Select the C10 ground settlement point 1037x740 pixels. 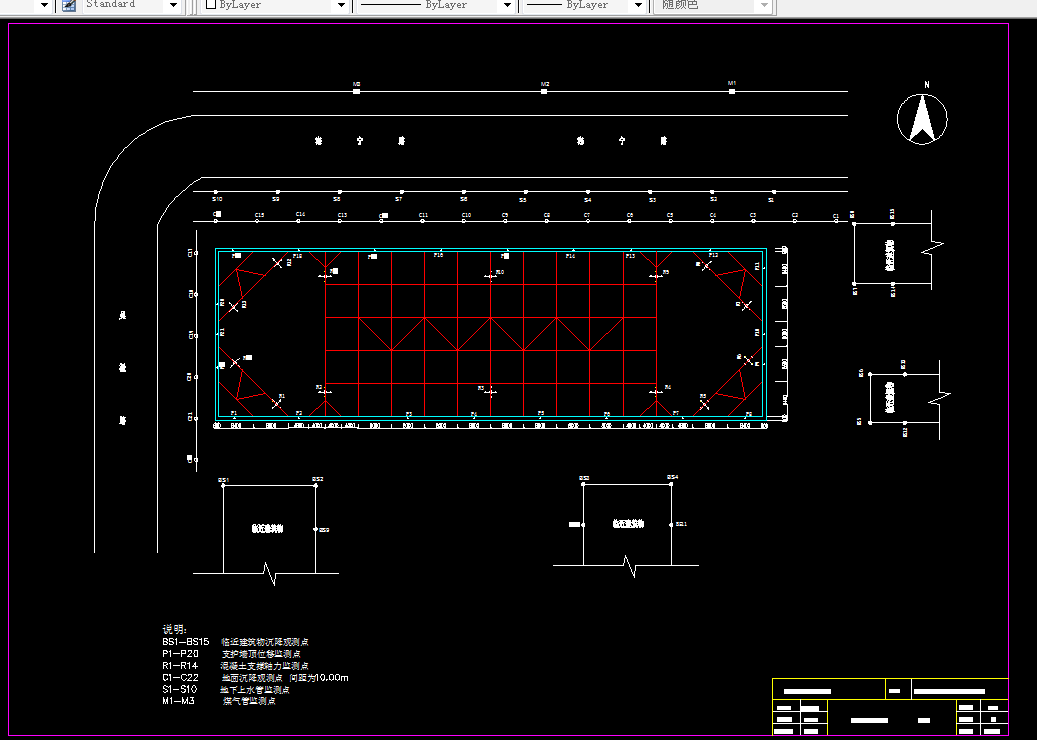tap(464, 221)
